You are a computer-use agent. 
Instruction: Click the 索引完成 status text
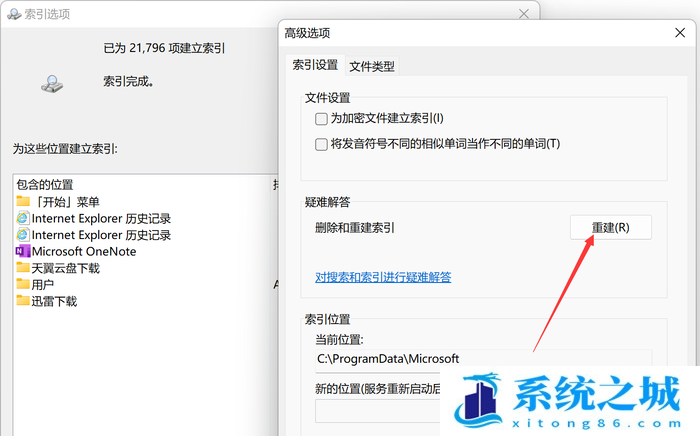(x=129, y=81)
